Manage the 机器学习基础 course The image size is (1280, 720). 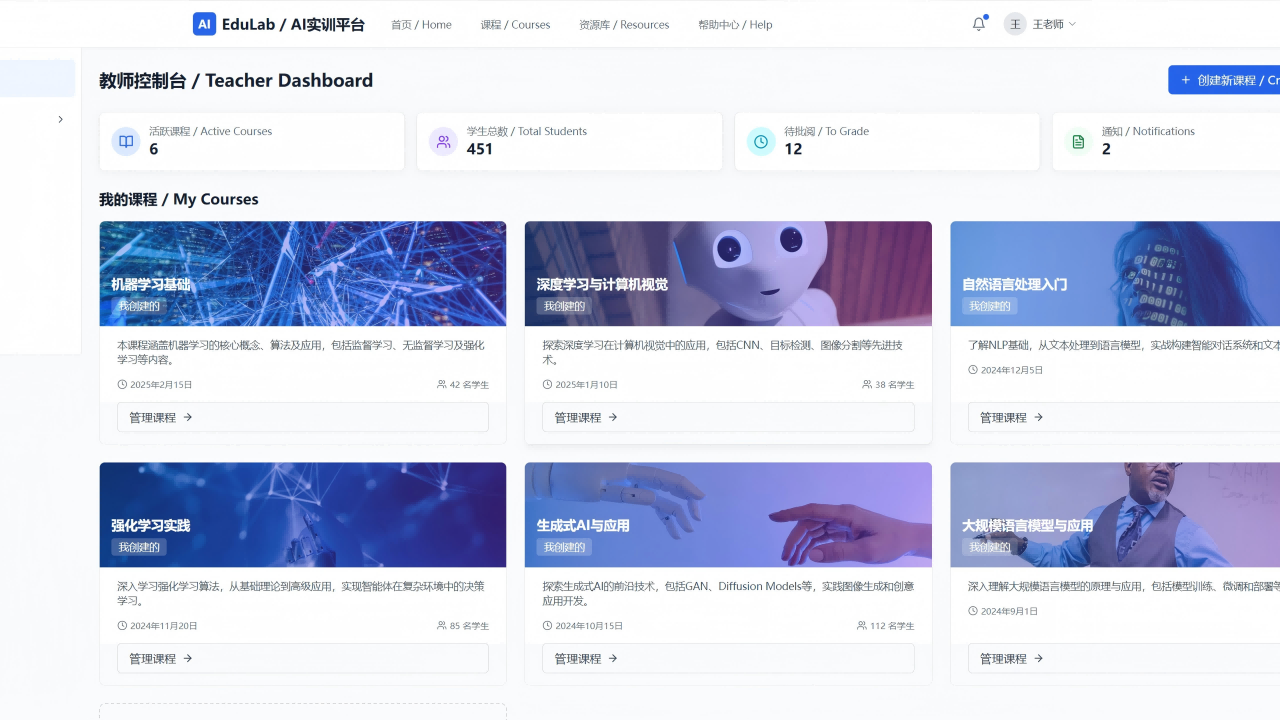tap(303, 417)
